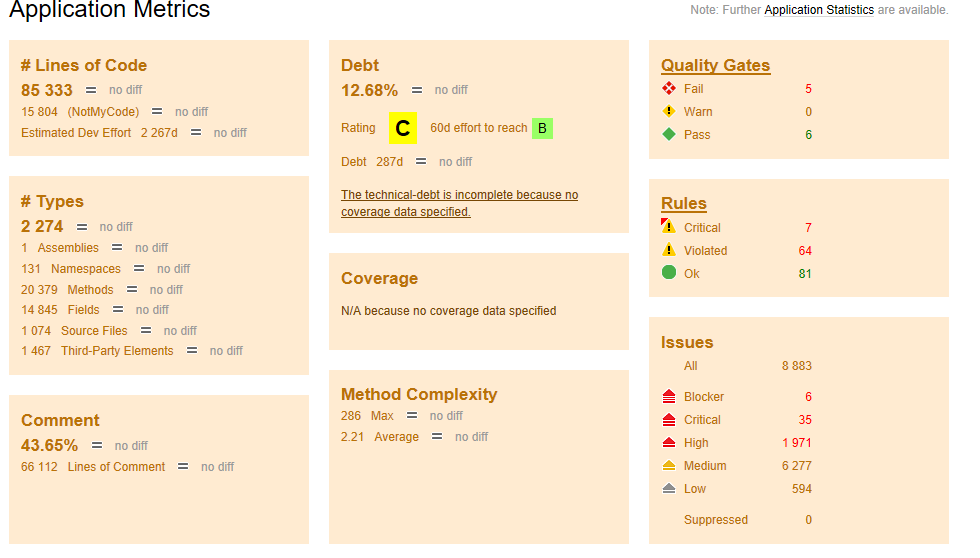Click the 60d effort to reach text
The width and height of the screenshot is (980, 558).
tap(479, 128)
